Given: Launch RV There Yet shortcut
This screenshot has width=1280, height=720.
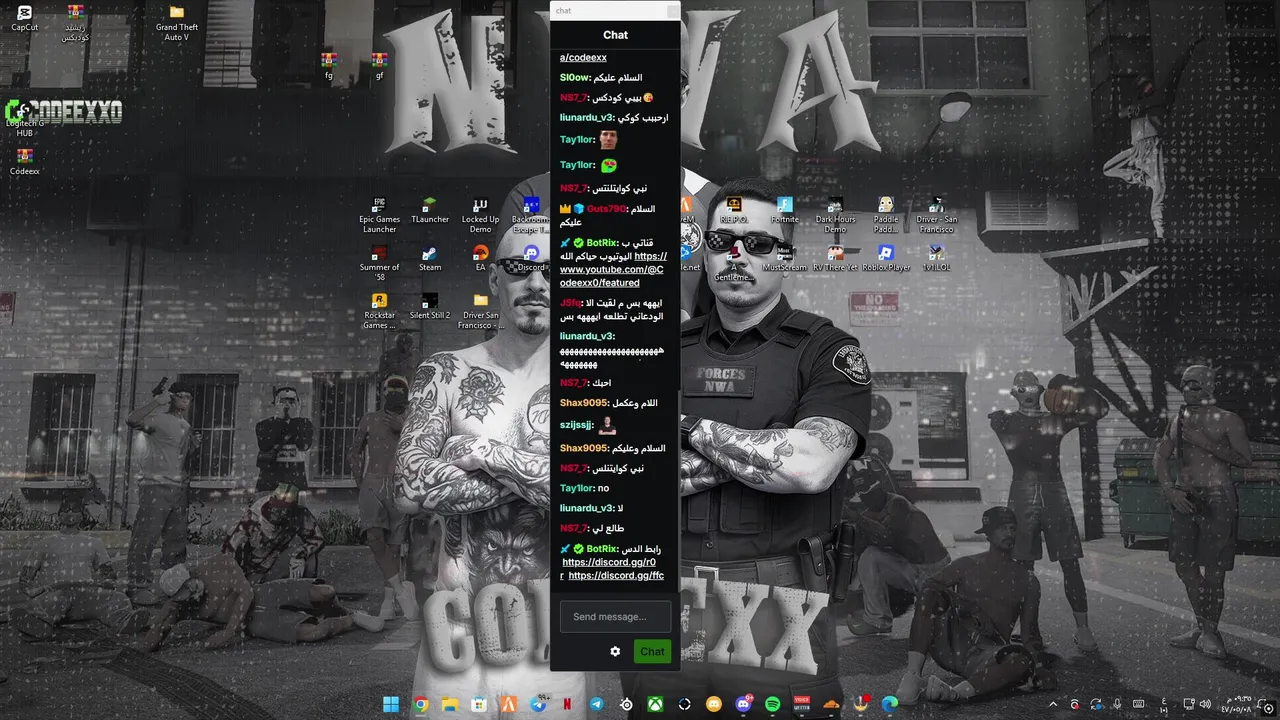Looking at the screenshot, I should (x=835, y=259).
